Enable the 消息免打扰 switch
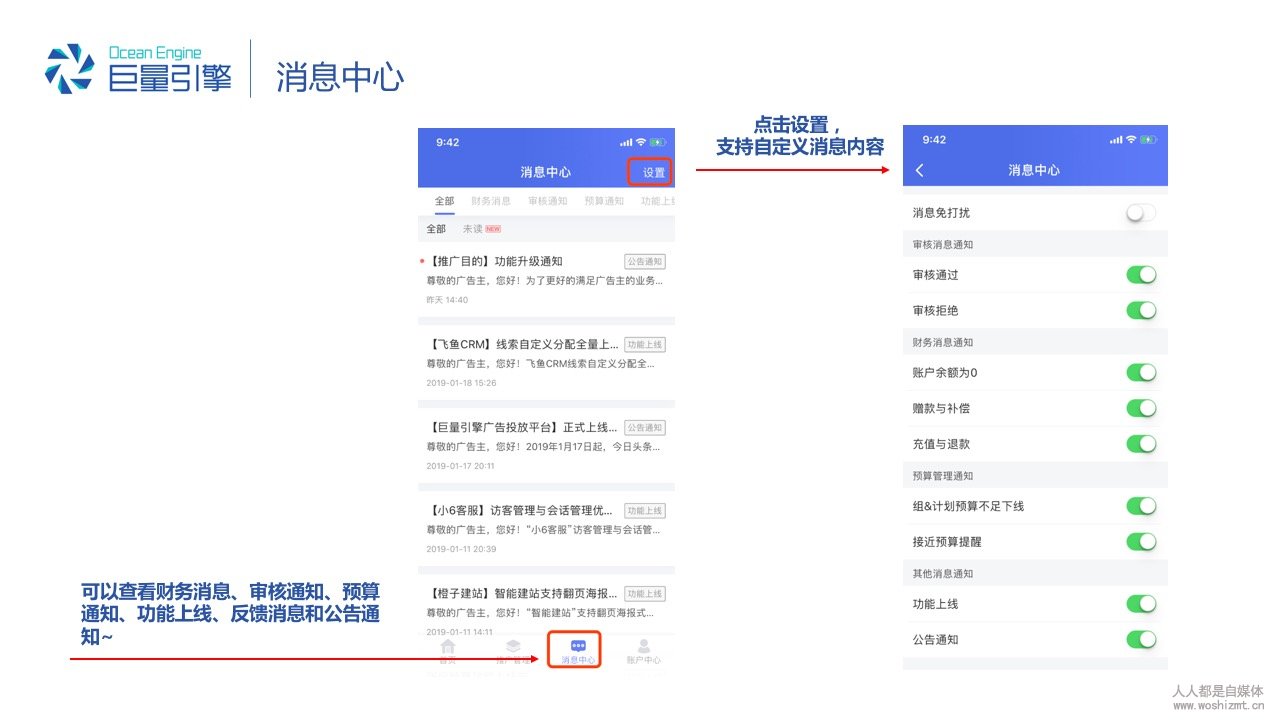Screen dimensions: 1280x720 1140,213
